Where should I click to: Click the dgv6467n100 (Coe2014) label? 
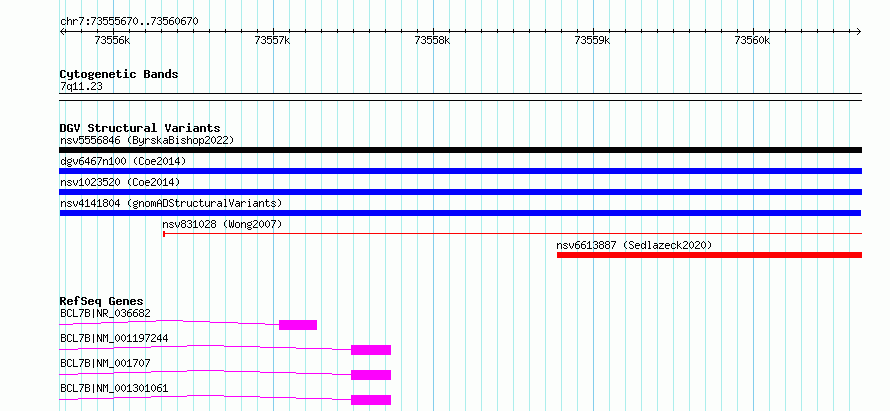(x=123, y=161)
